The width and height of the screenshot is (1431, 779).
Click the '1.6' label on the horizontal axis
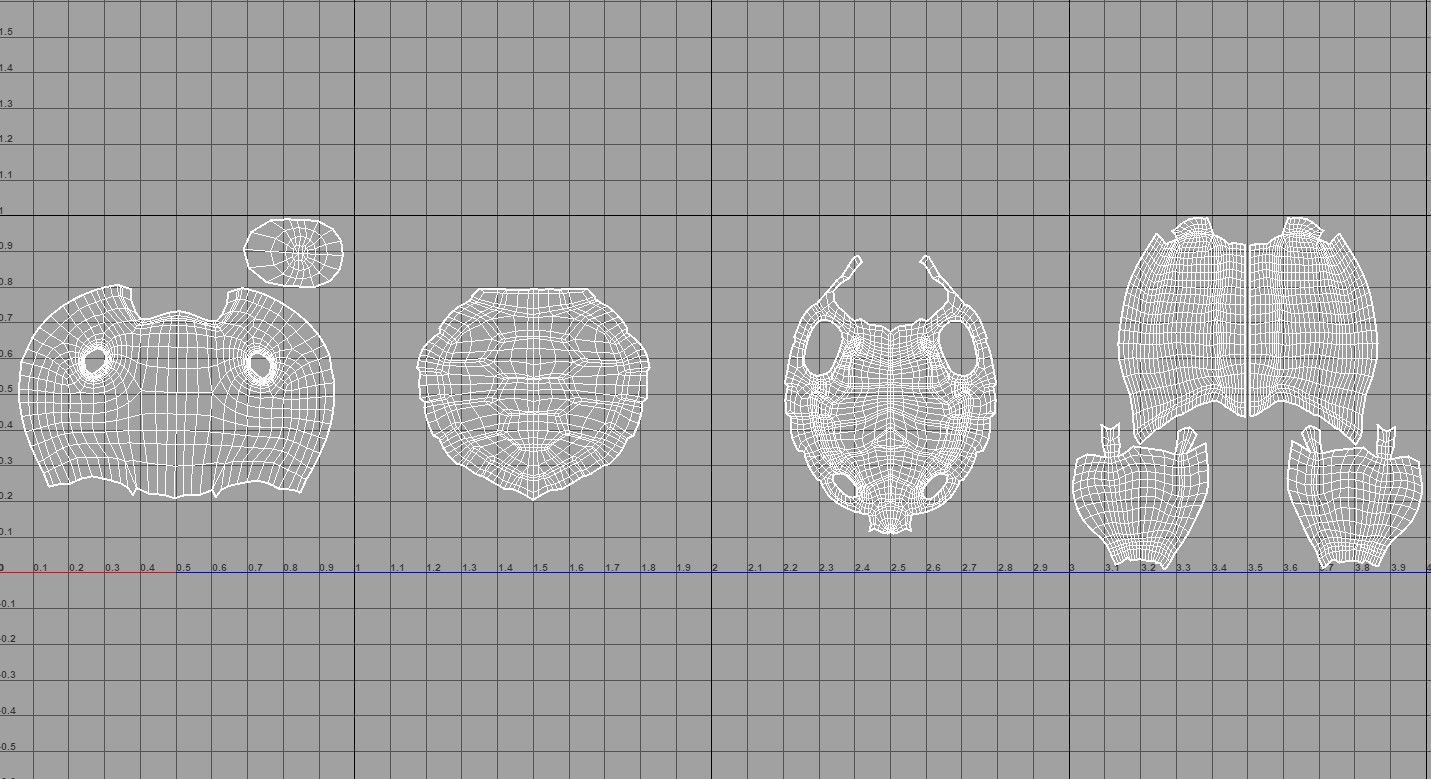pos(577,568)
